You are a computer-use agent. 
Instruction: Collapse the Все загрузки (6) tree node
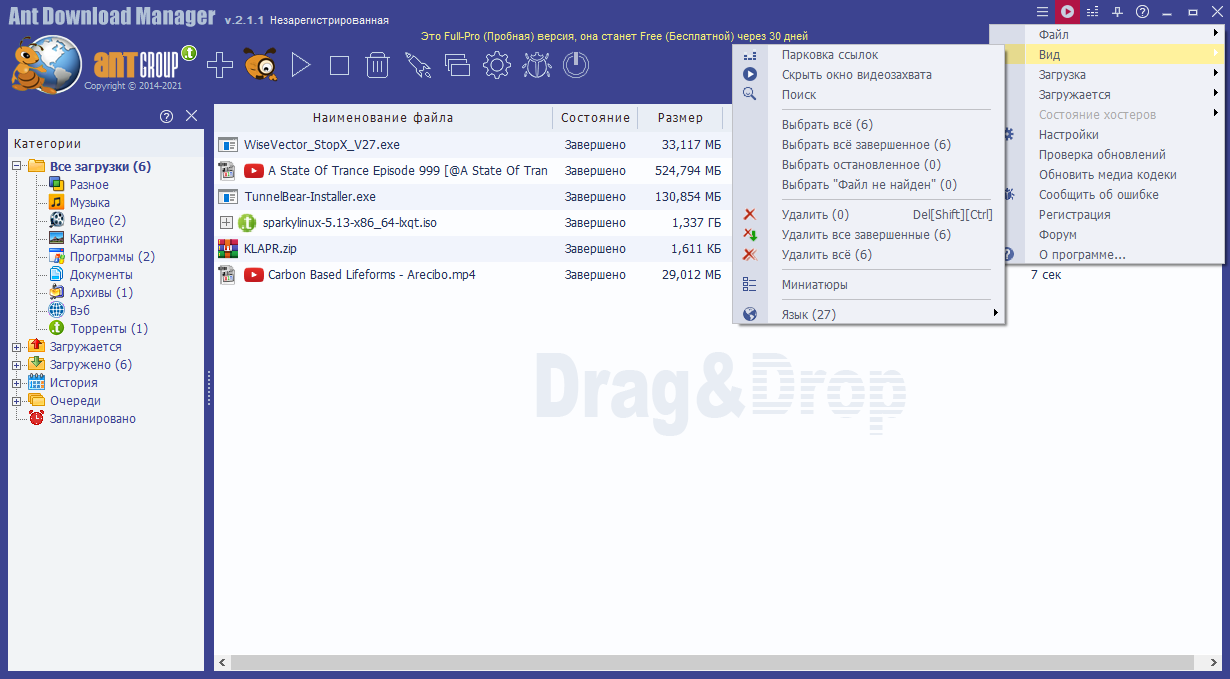pyautogui.click(x=17, y=166)
